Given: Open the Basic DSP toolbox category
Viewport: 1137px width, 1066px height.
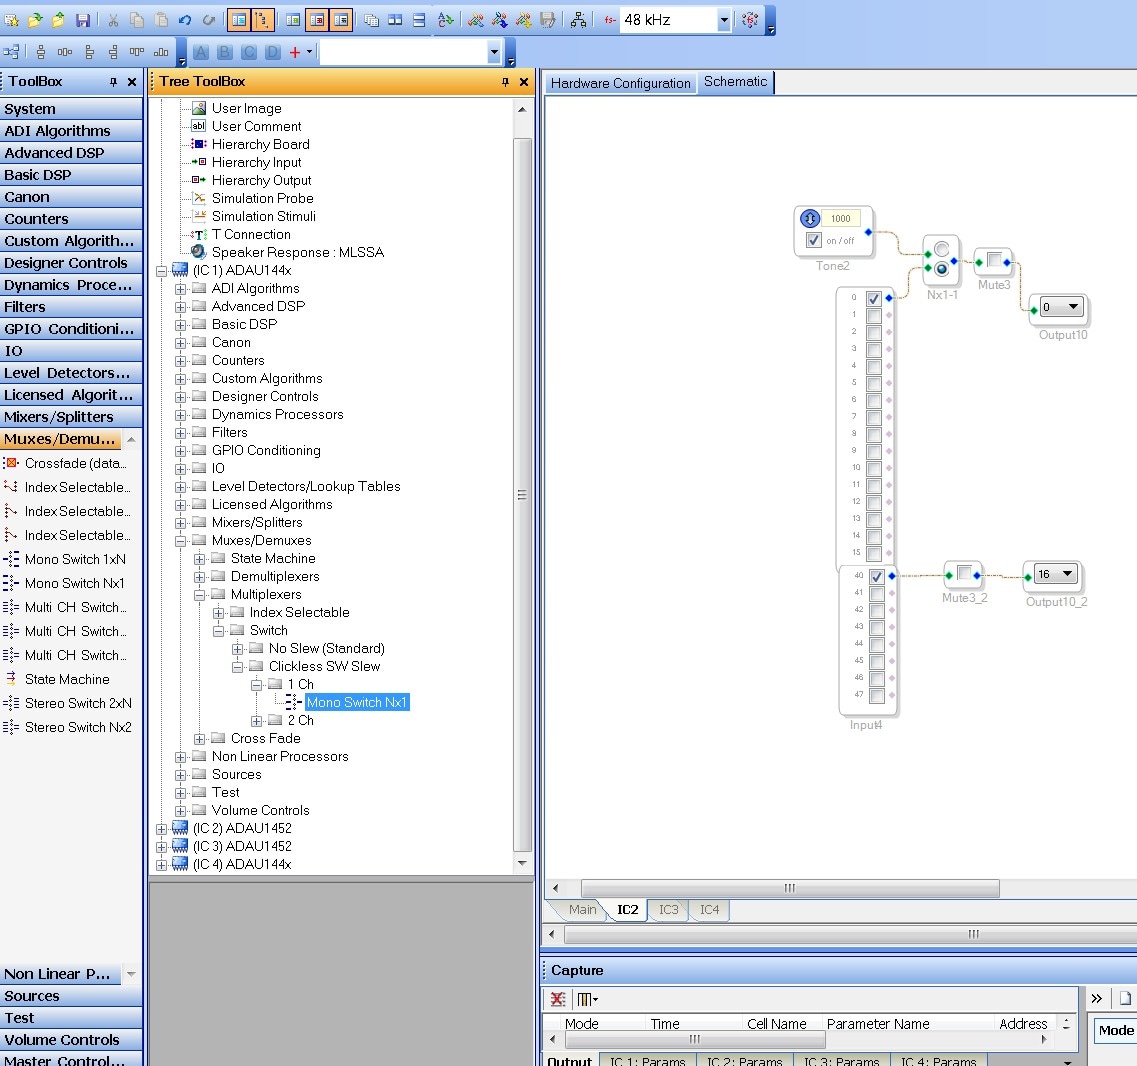Looking at the screenshot, I should tap(71, 175).
